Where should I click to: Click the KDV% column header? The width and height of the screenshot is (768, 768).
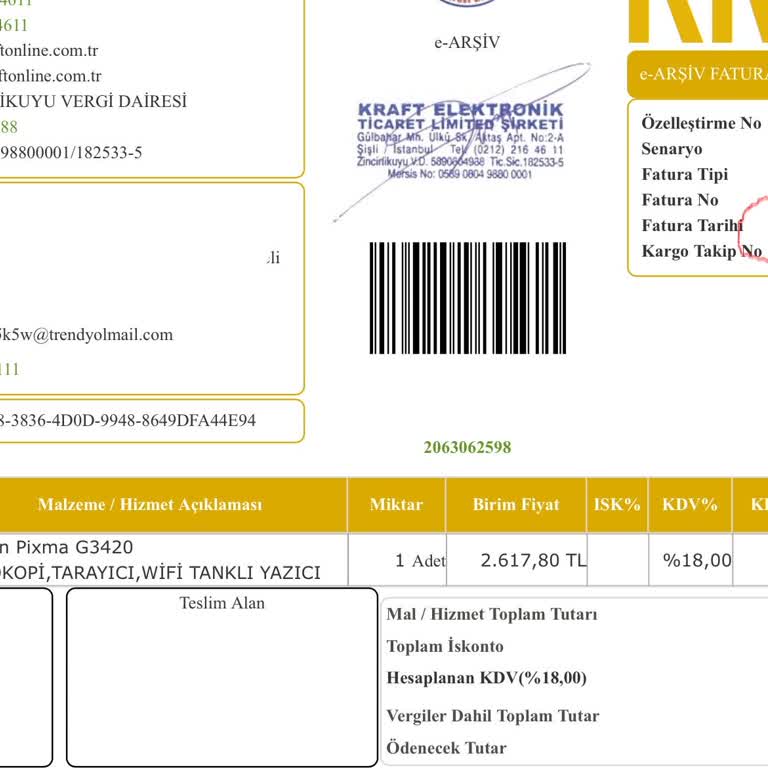690,504
